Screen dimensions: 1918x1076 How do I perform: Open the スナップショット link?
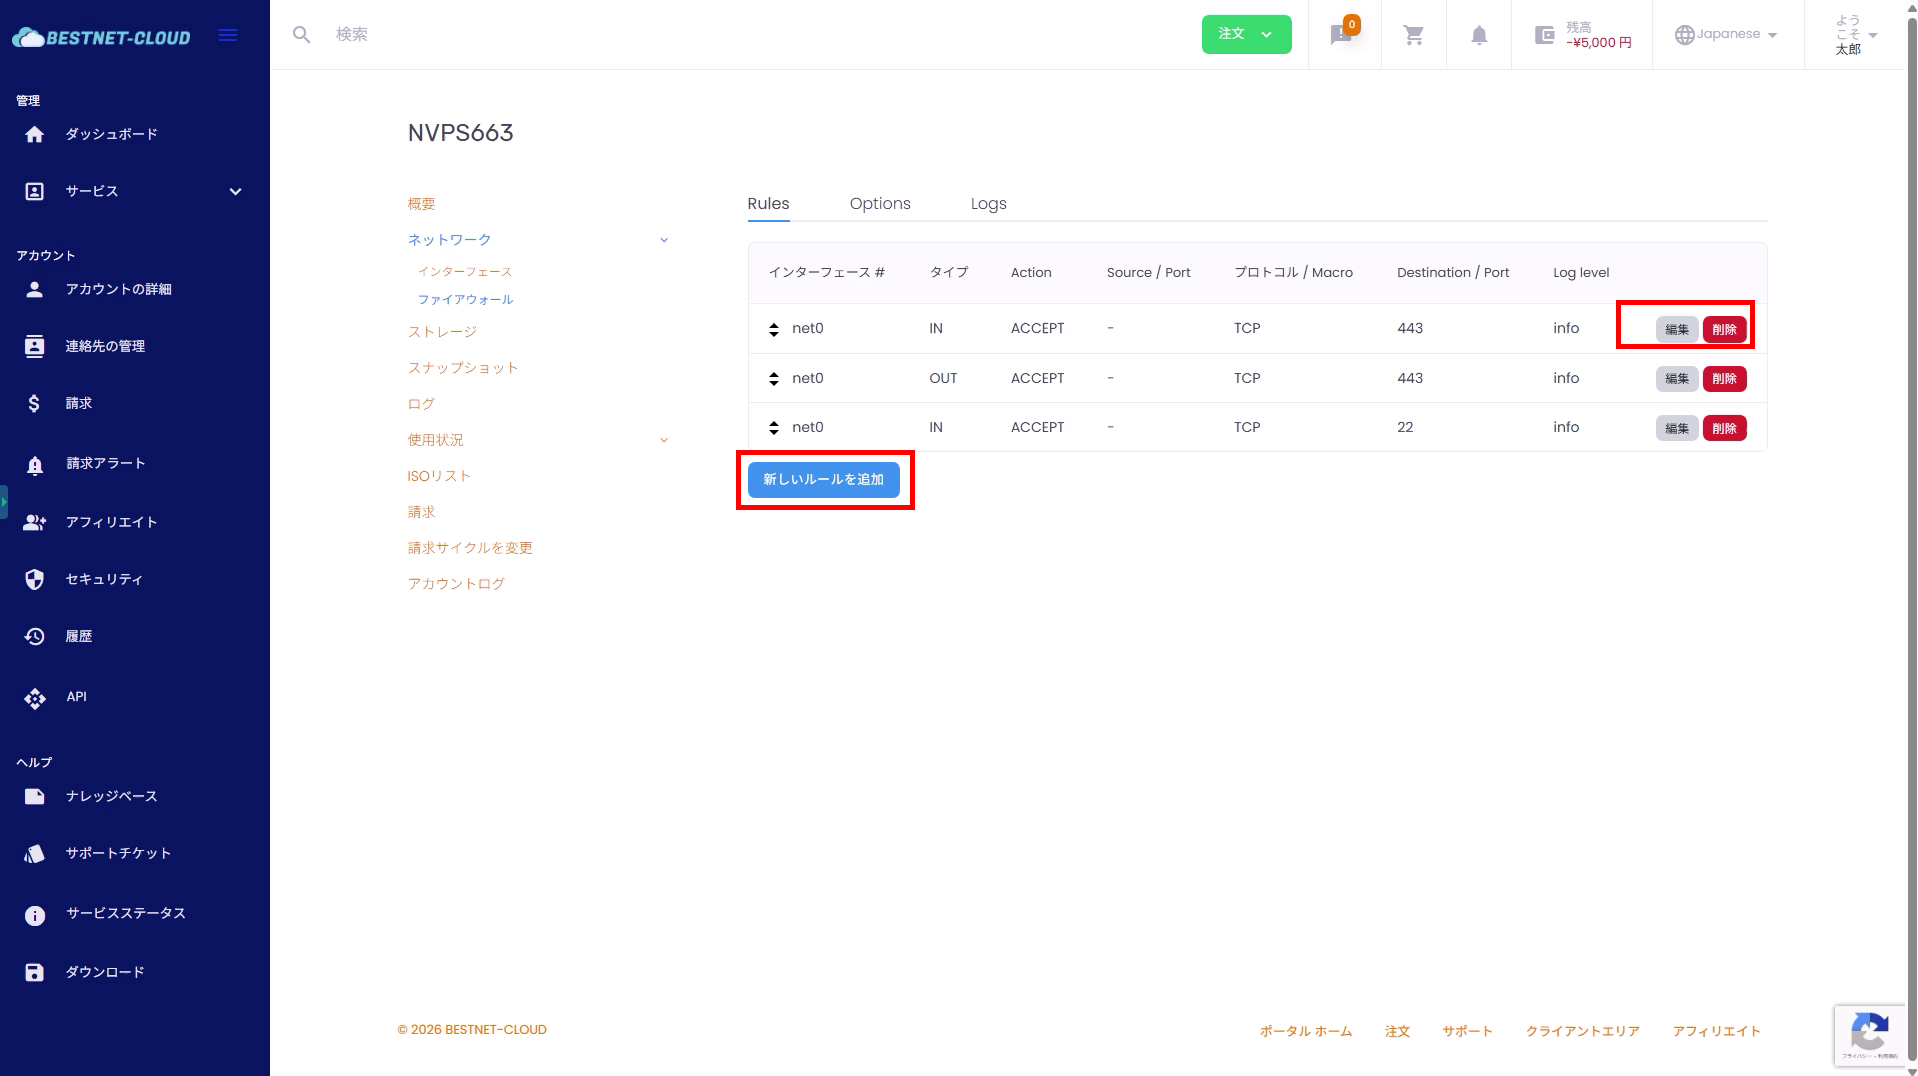[x=463, y=368]
